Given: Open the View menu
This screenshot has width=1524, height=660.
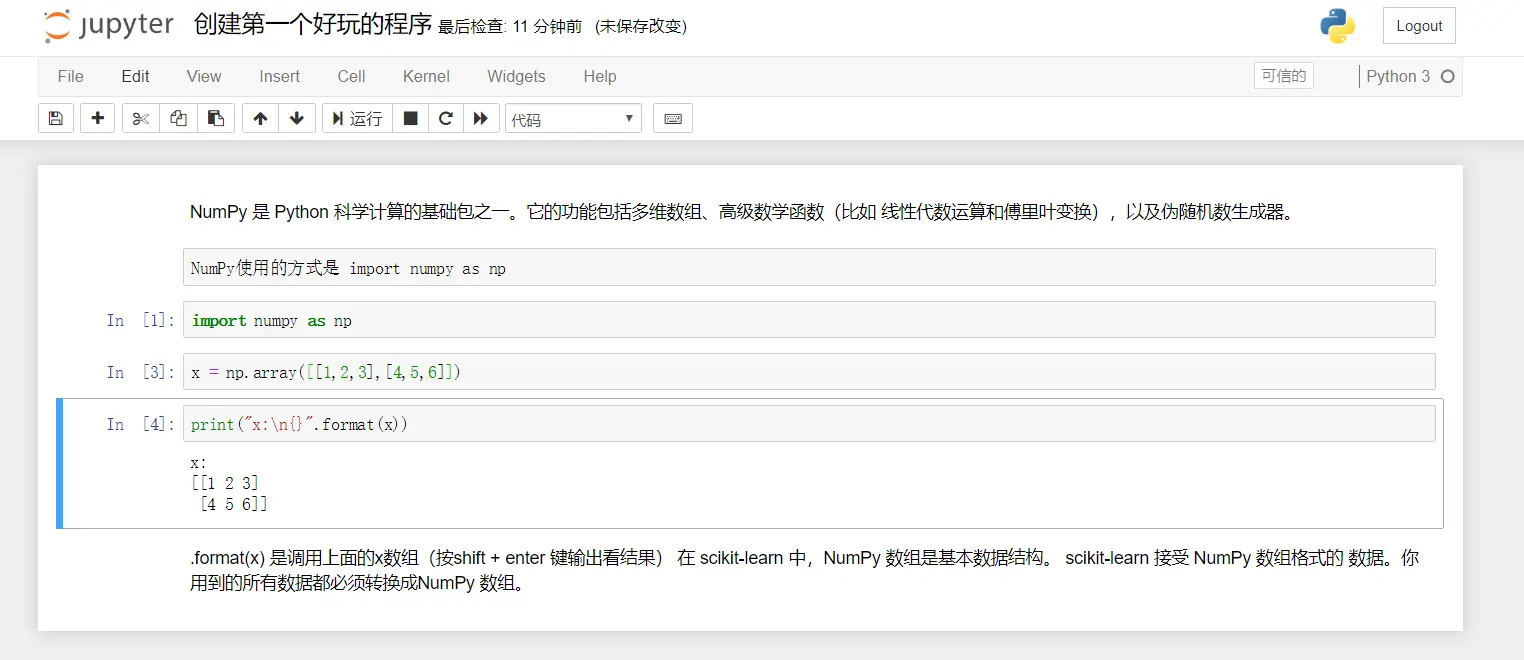Looking at the screenshot, I should (x=204, y=76).
